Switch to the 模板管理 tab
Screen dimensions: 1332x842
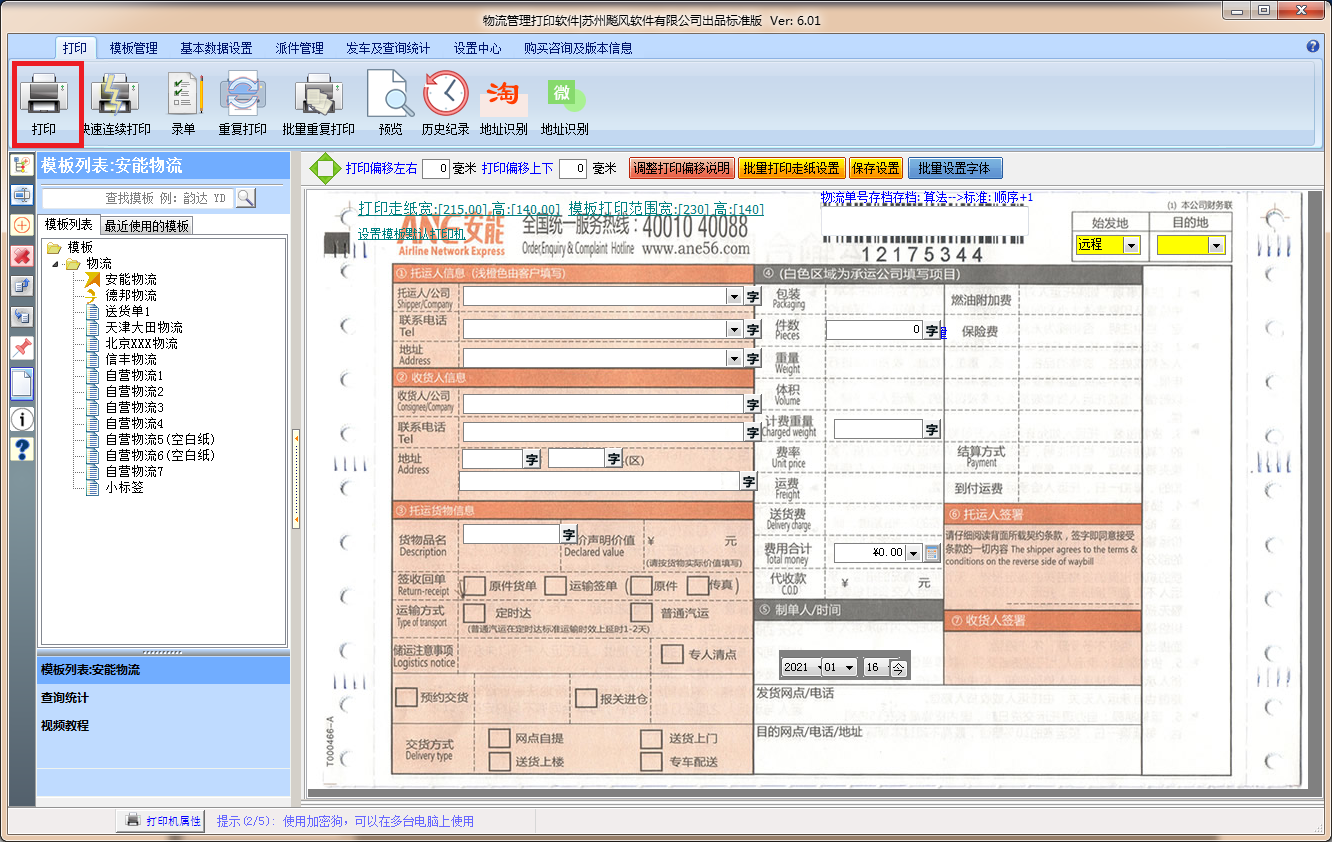pyautogui.click(x=134, y=48)
